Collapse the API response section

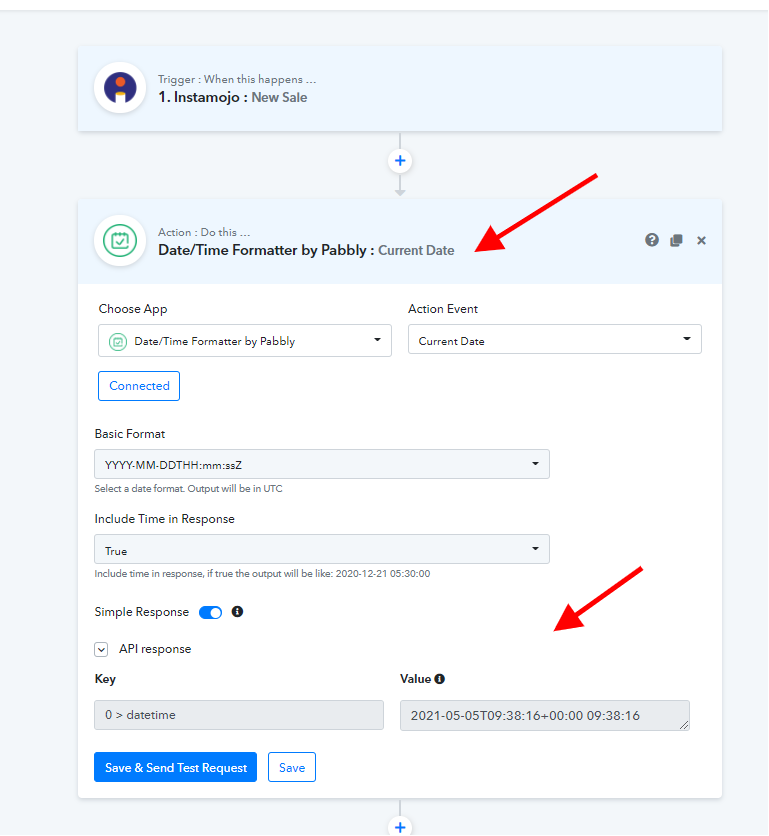point(101,649)
